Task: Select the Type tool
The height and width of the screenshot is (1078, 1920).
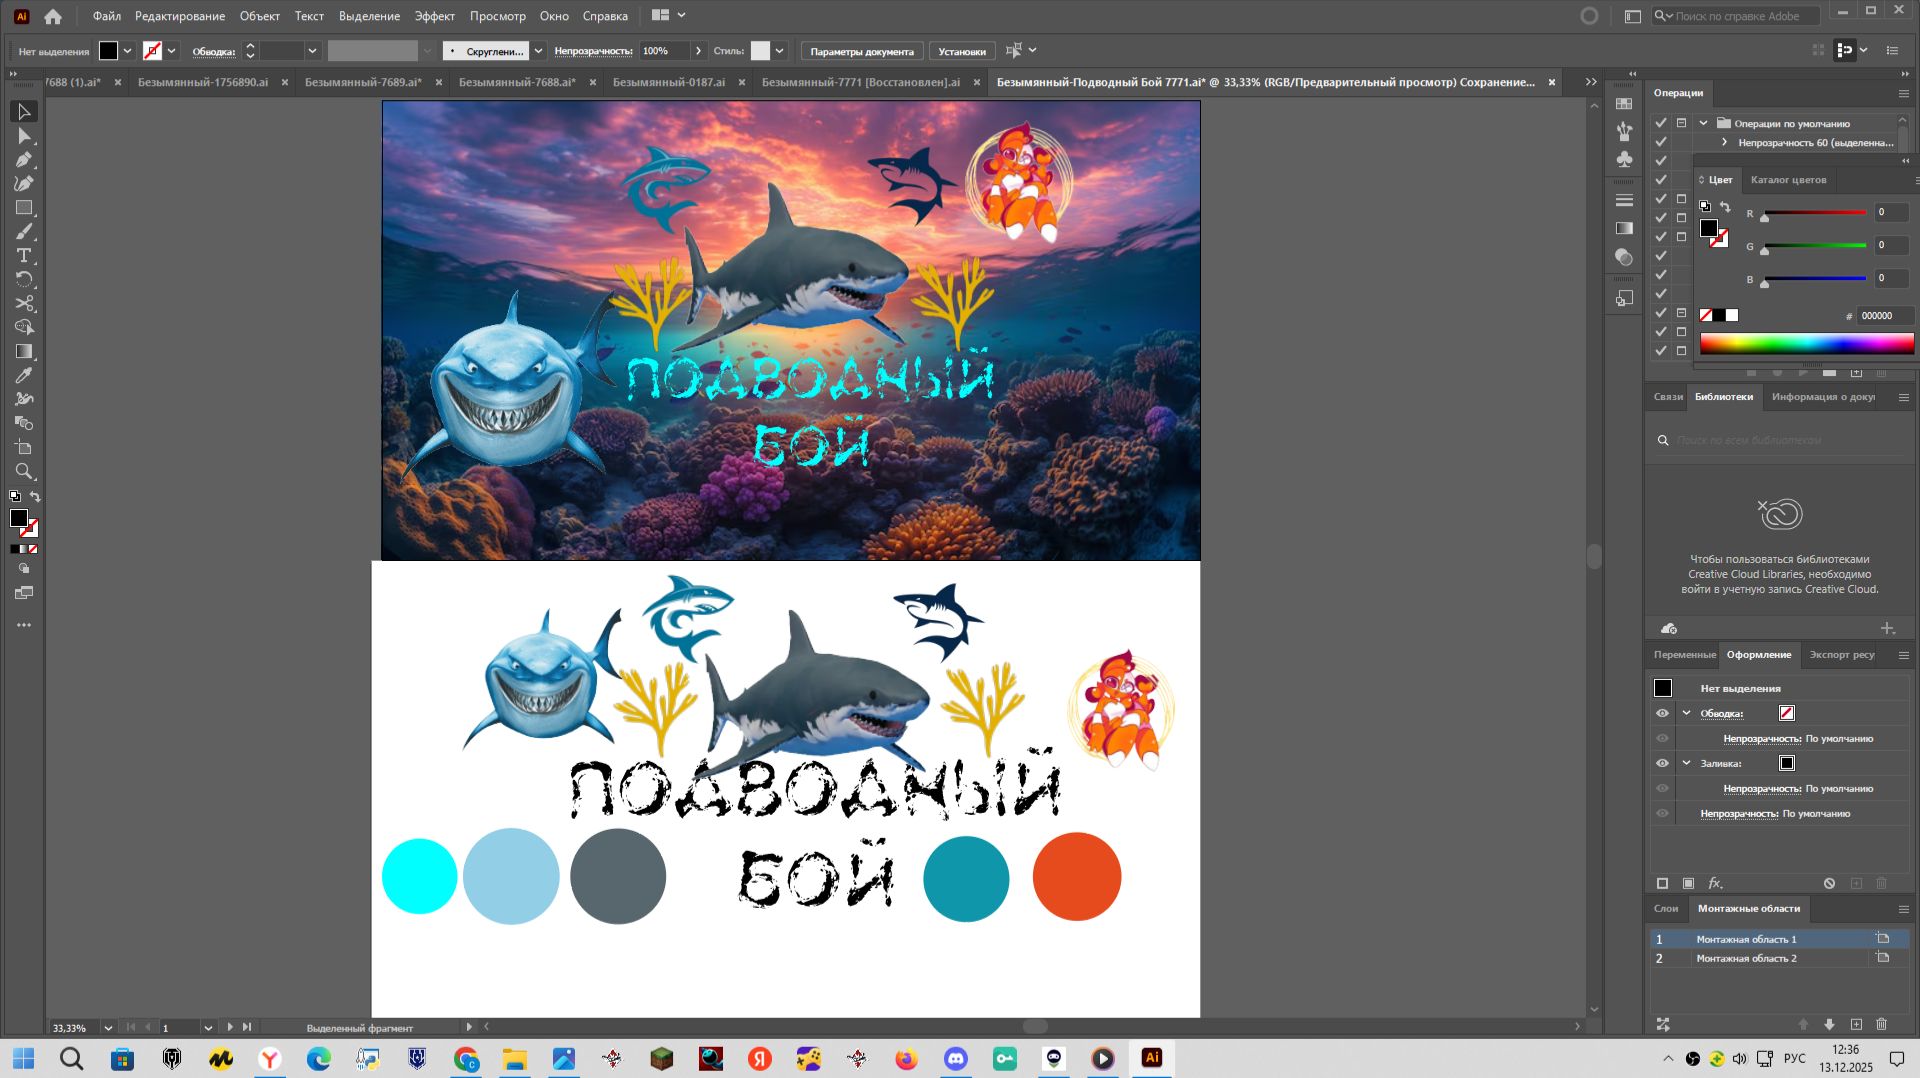Action: [24, 256]
